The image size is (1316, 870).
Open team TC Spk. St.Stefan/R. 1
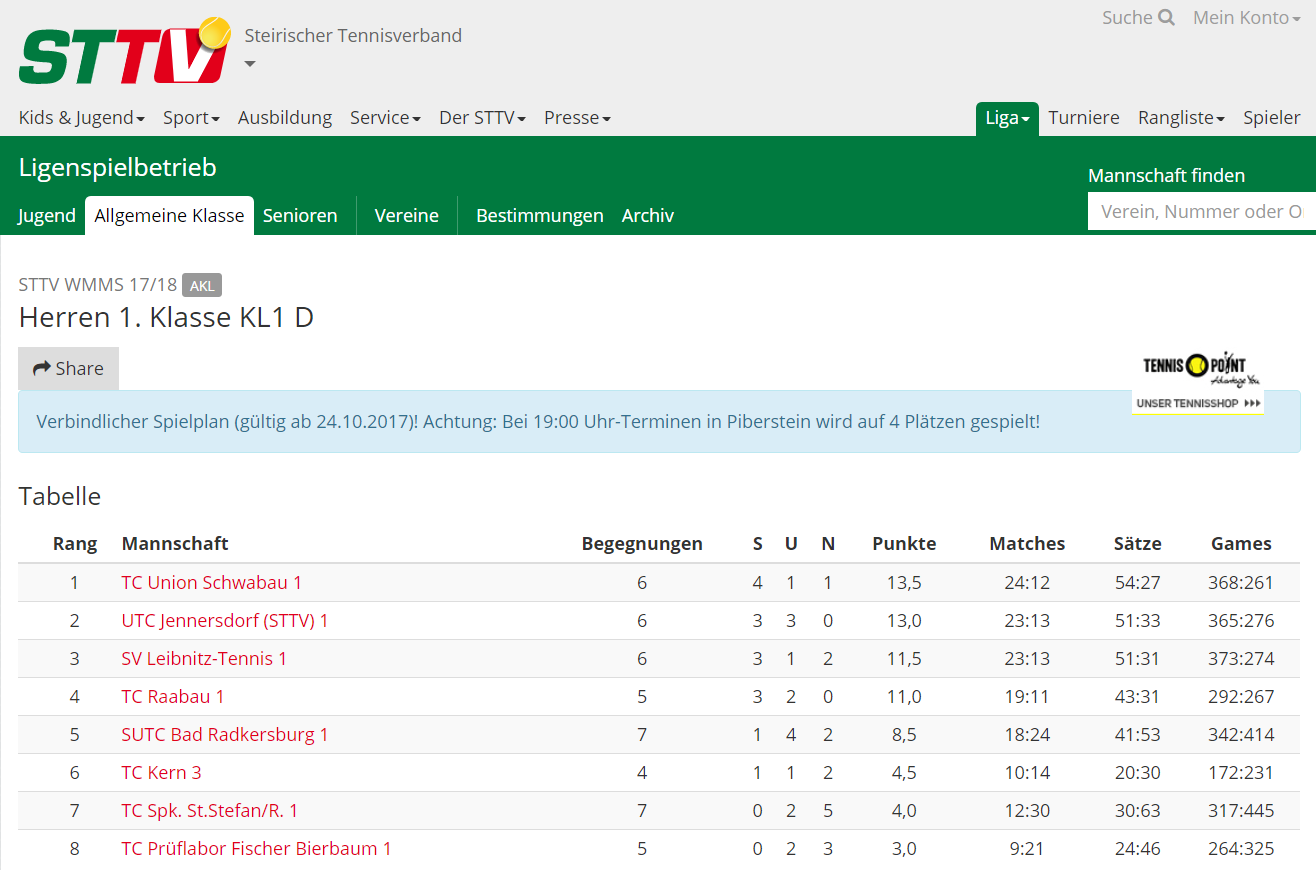pyautogui.click(x=210, y=811)
